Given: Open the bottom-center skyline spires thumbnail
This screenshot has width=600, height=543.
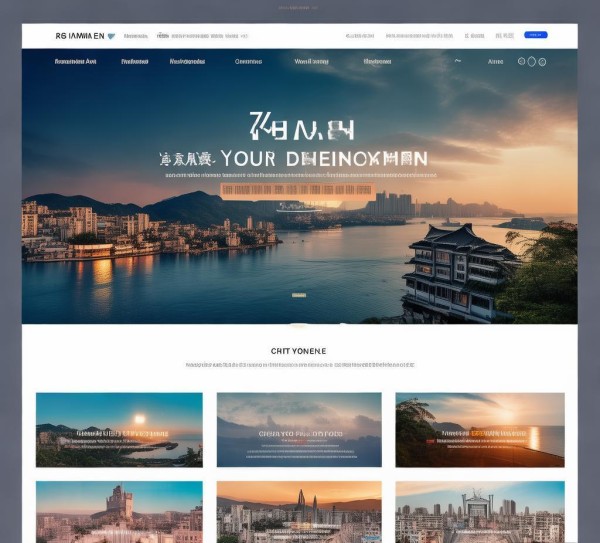Looking at the screenshot, I should tap(299, 511).
